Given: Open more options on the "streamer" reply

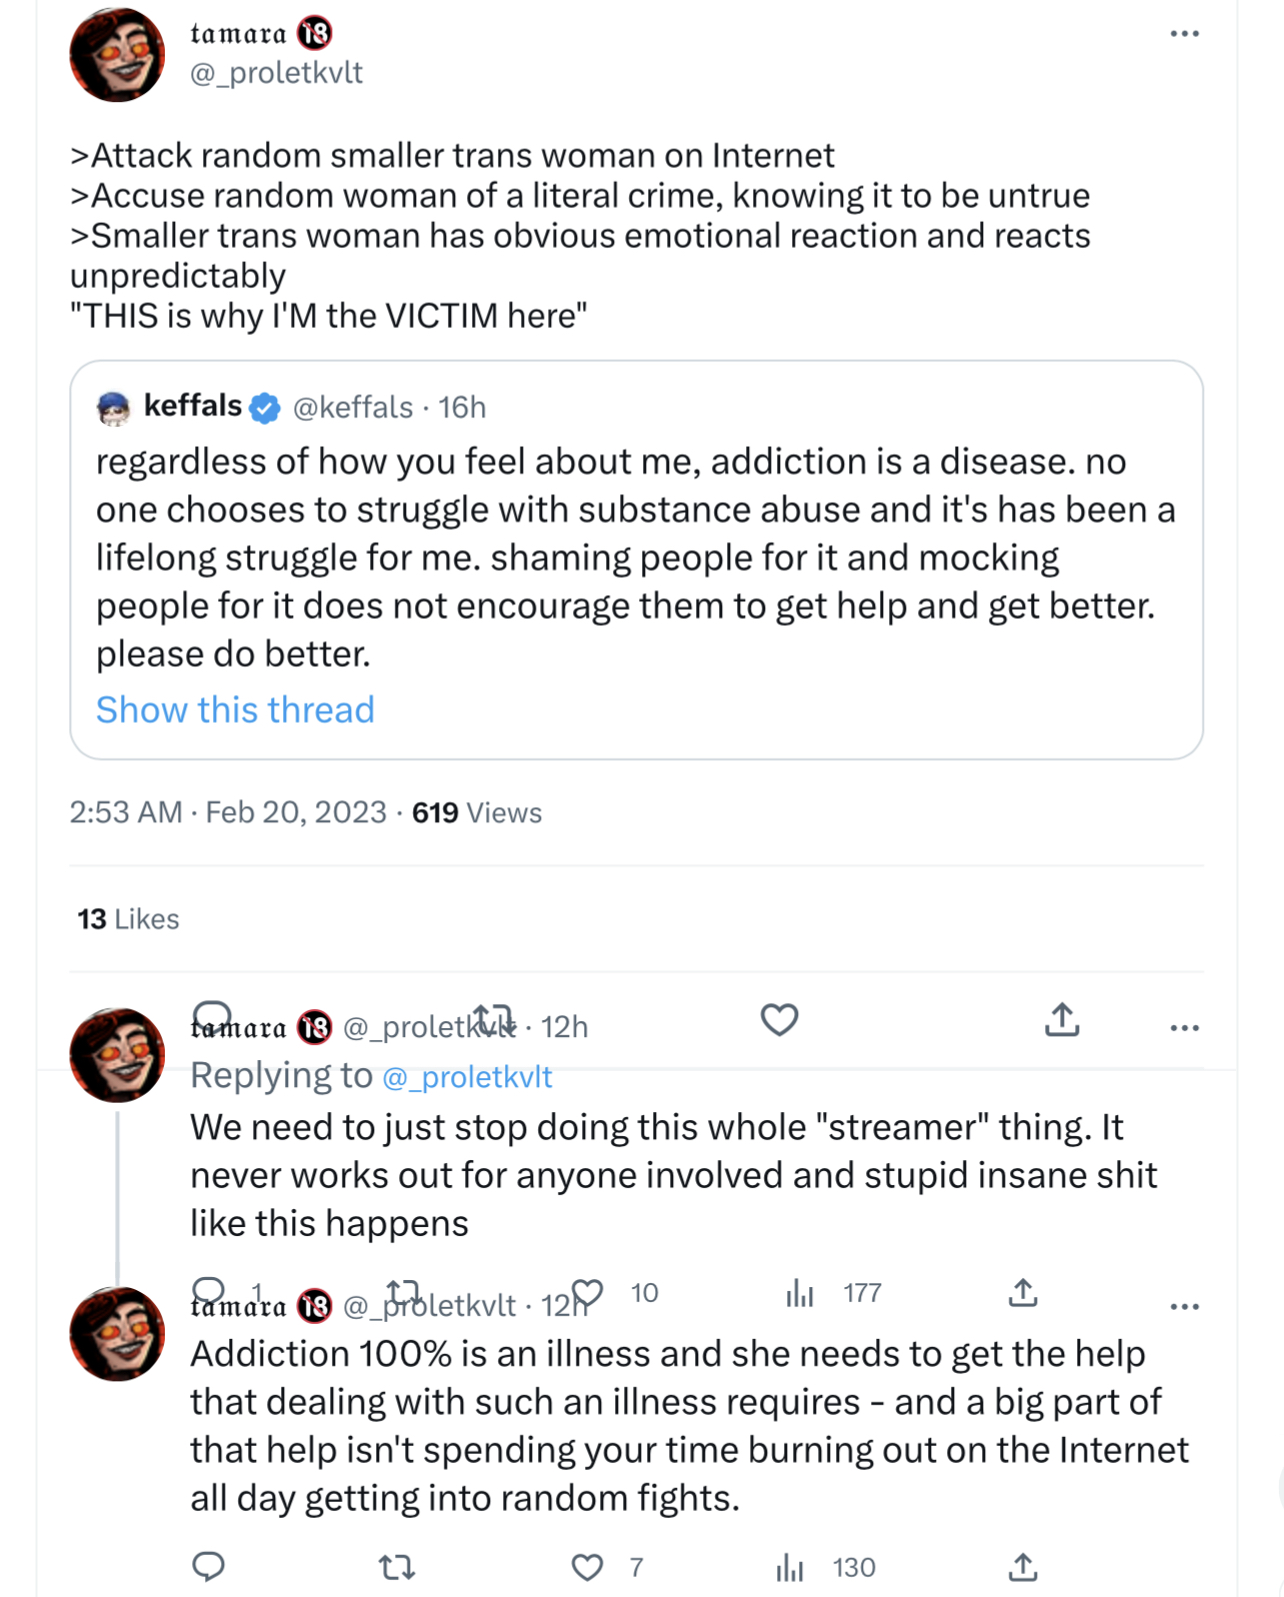Looking at the screenshot, I should pos(1184,1028).
